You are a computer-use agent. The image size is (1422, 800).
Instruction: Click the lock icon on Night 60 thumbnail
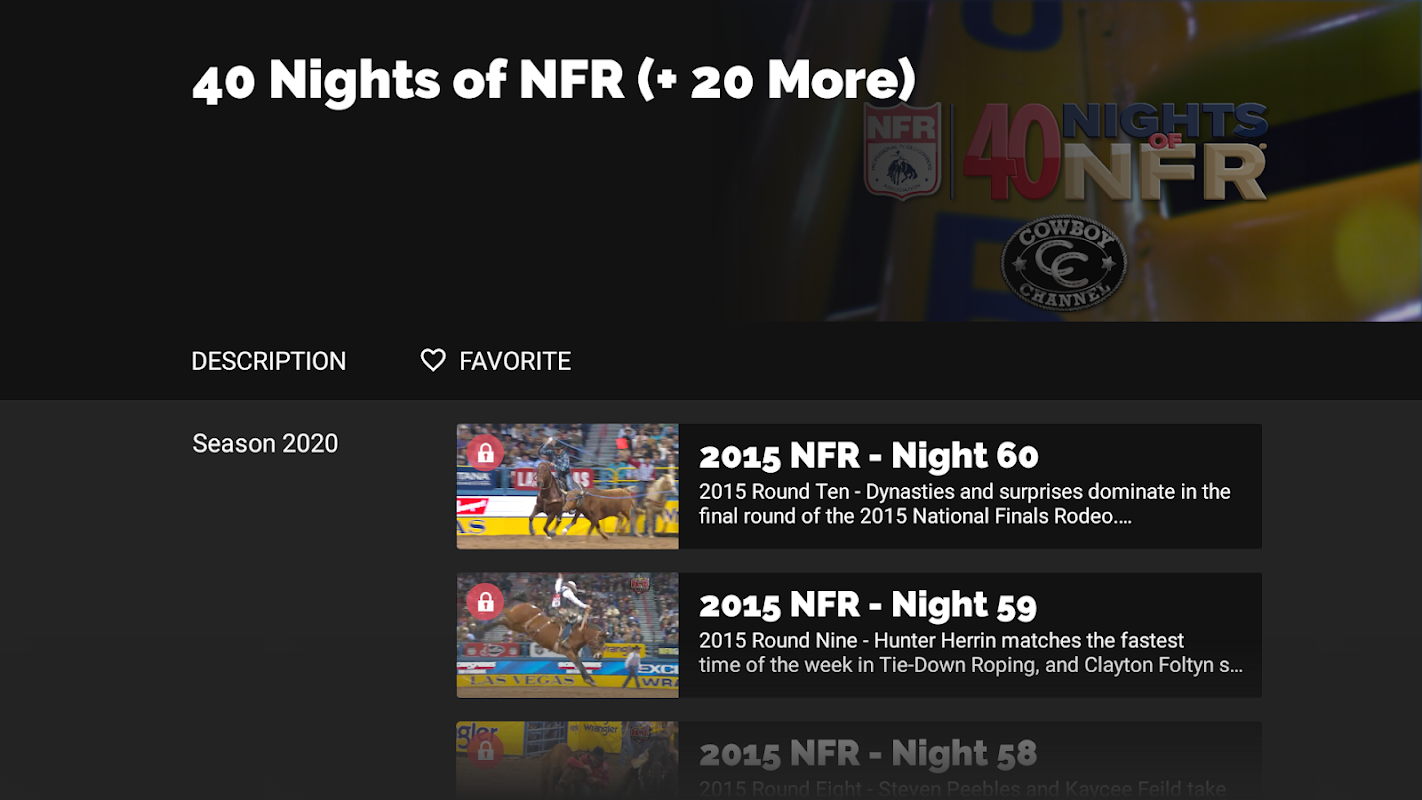[485, 453]
